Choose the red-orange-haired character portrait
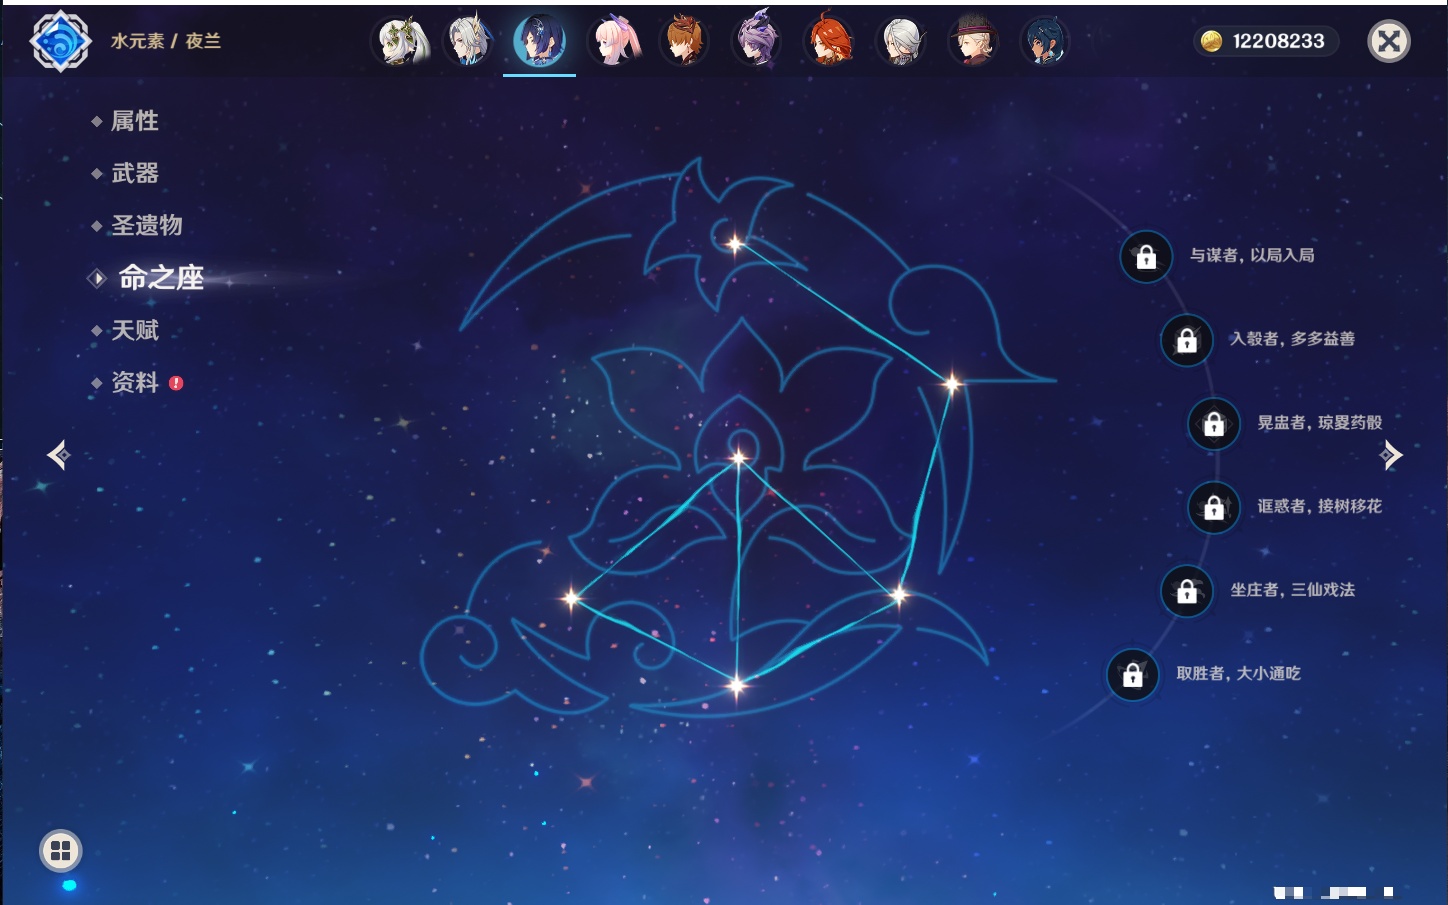This screenshot has width=1448, height=905. coord(829,41)
